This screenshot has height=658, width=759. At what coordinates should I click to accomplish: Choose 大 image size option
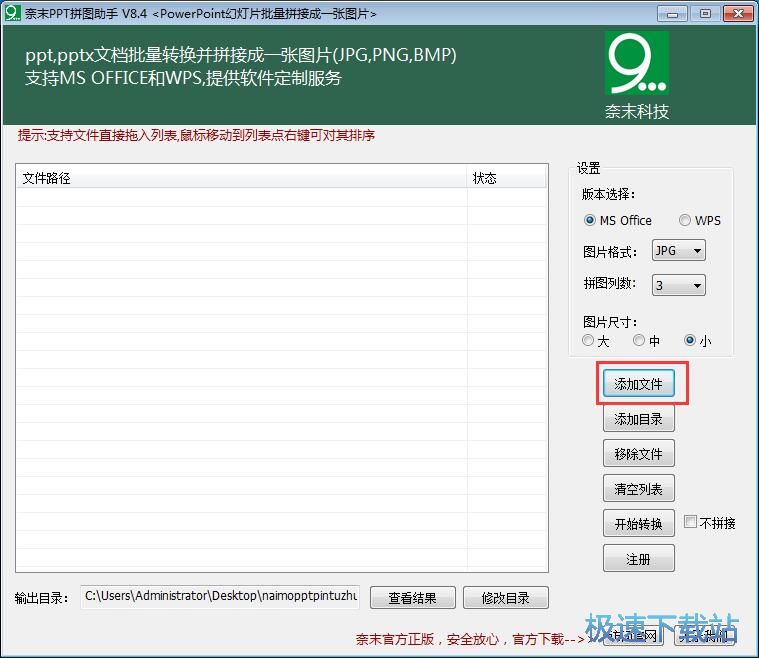pyautogui.click(x=588, y=340)
